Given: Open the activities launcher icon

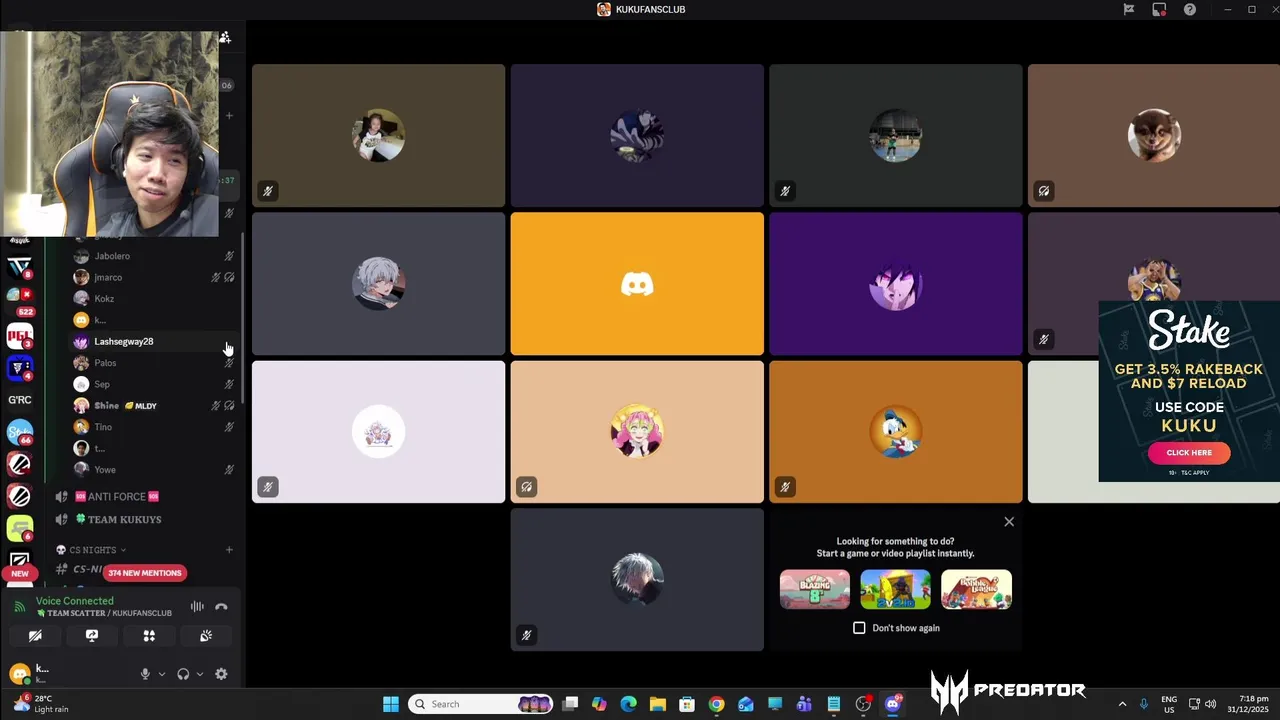Looking at the screenshot, I should [149, 636].
